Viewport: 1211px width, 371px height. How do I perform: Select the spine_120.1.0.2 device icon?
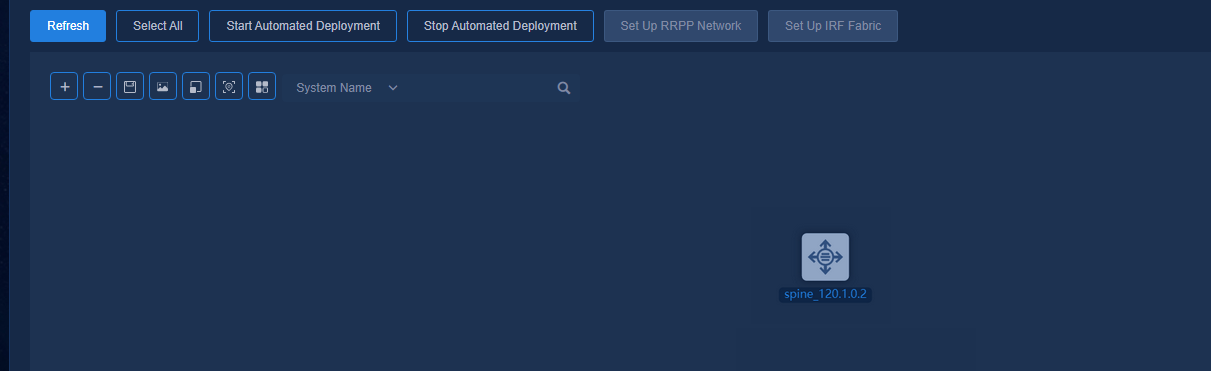(825, 257)
